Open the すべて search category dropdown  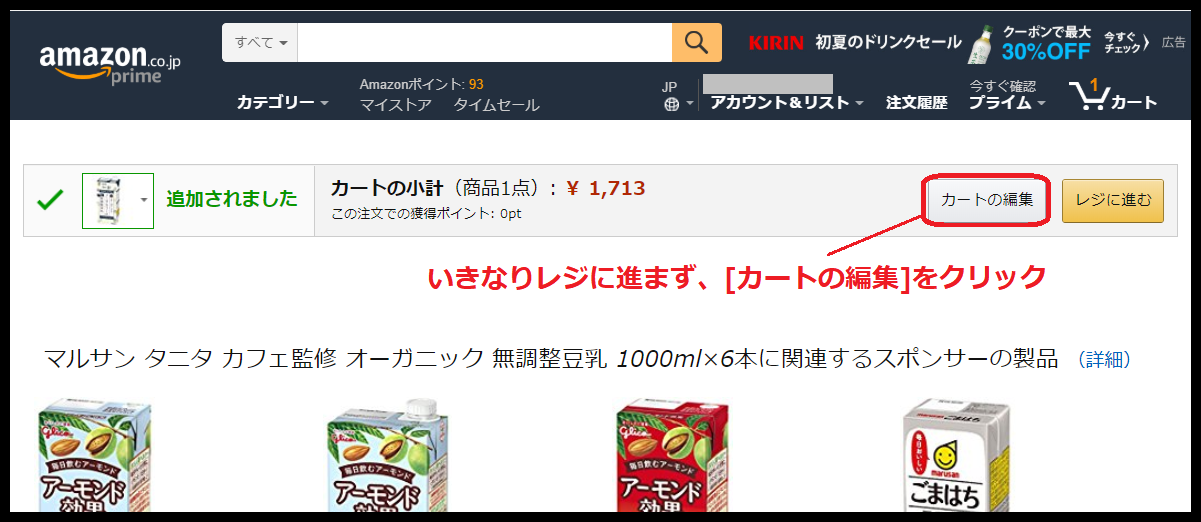pos(260,43)
